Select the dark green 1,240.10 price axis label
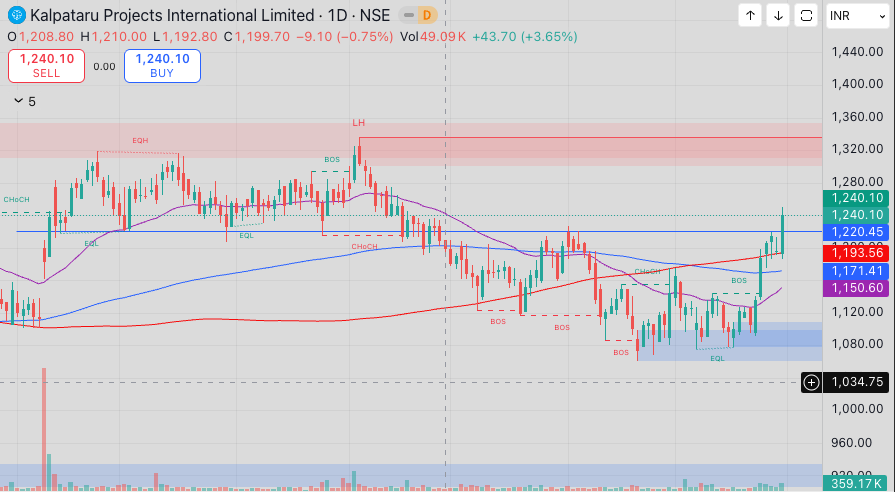The image size is (895, 492). pyautogui.click(x=856, y=197)
